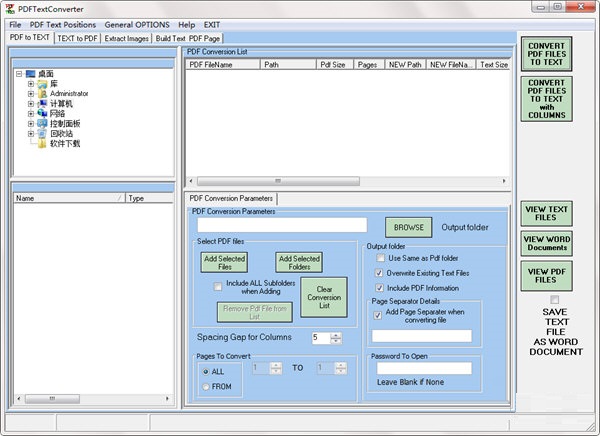Viewport: 600px width, 436px height.
Task: Sort file list by Type column
Action: coord(149,198)
